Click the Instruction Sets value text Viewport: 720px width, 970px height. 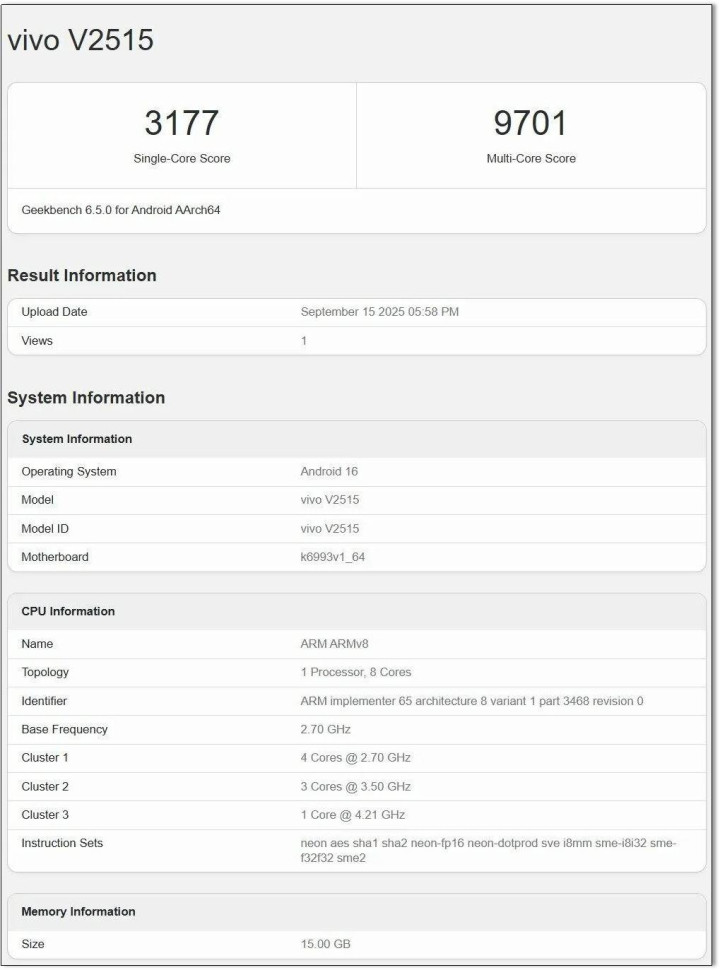[480, 850]
